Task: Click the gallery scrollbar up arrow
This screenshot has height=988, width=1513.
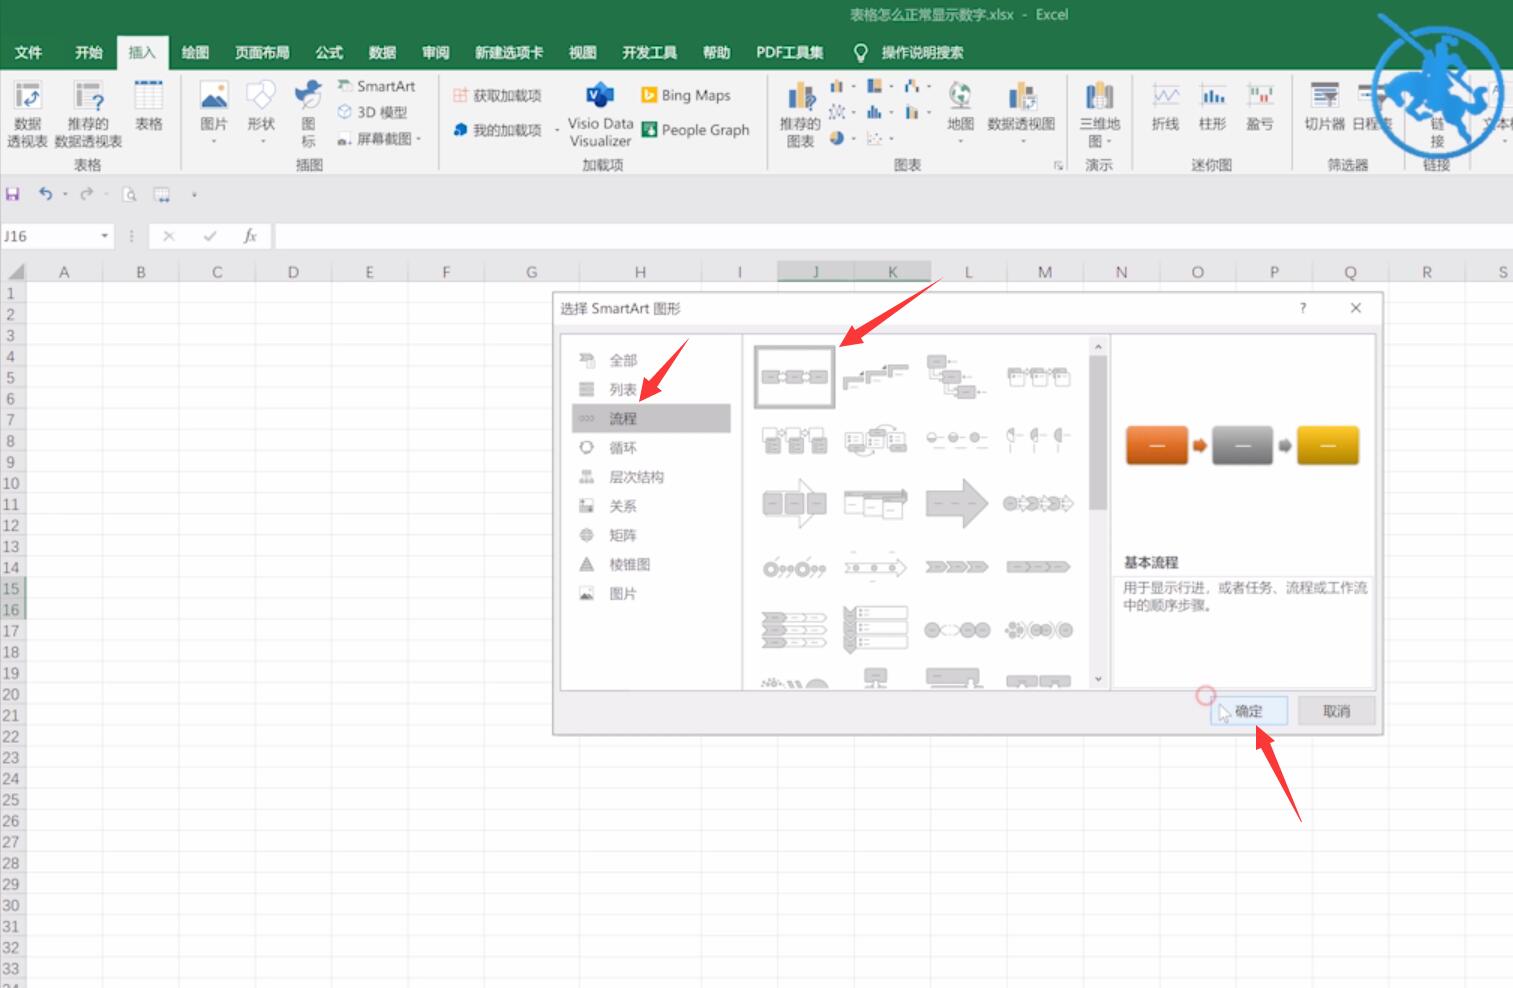Action: (x=1098, y=346)
